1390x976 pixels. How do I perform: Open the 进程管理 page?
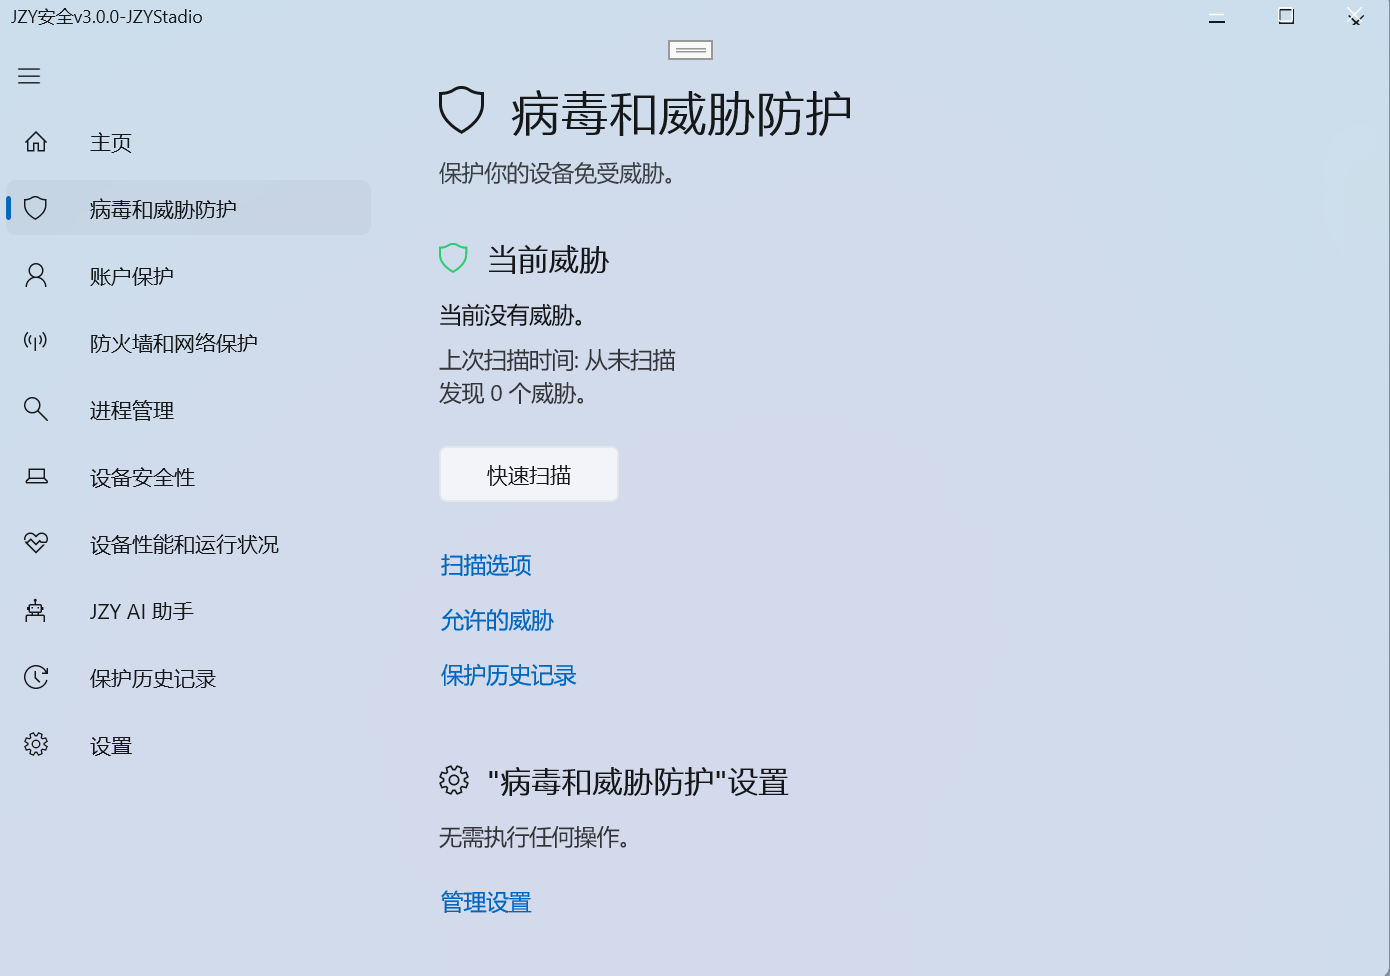pos(188,409)
